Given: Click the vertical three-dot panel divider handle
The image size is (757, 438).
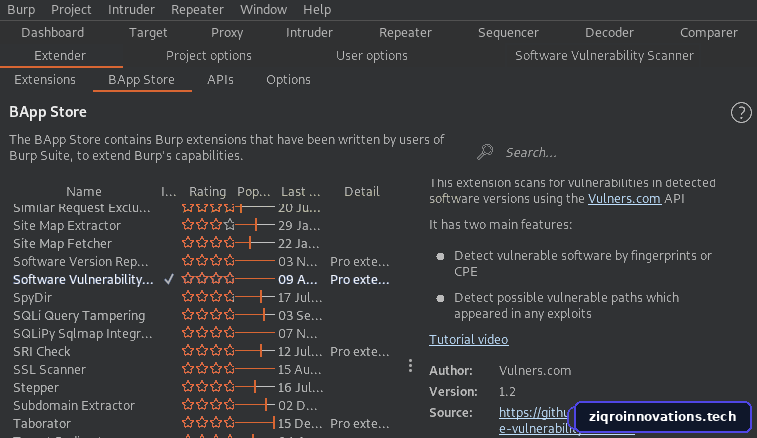Looking at the screenshot, I should click(410, 366).
